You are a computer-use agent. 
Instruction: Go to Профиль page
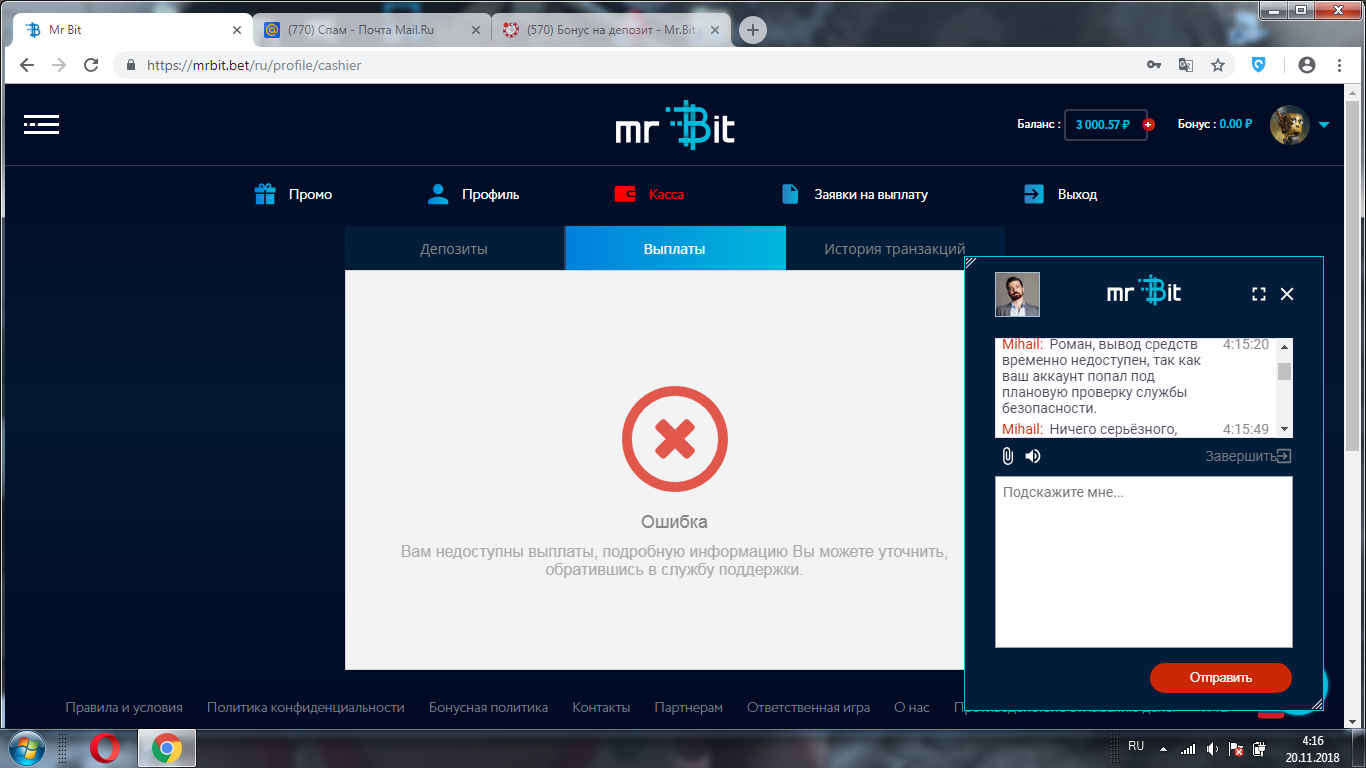[x=490, y=194]
